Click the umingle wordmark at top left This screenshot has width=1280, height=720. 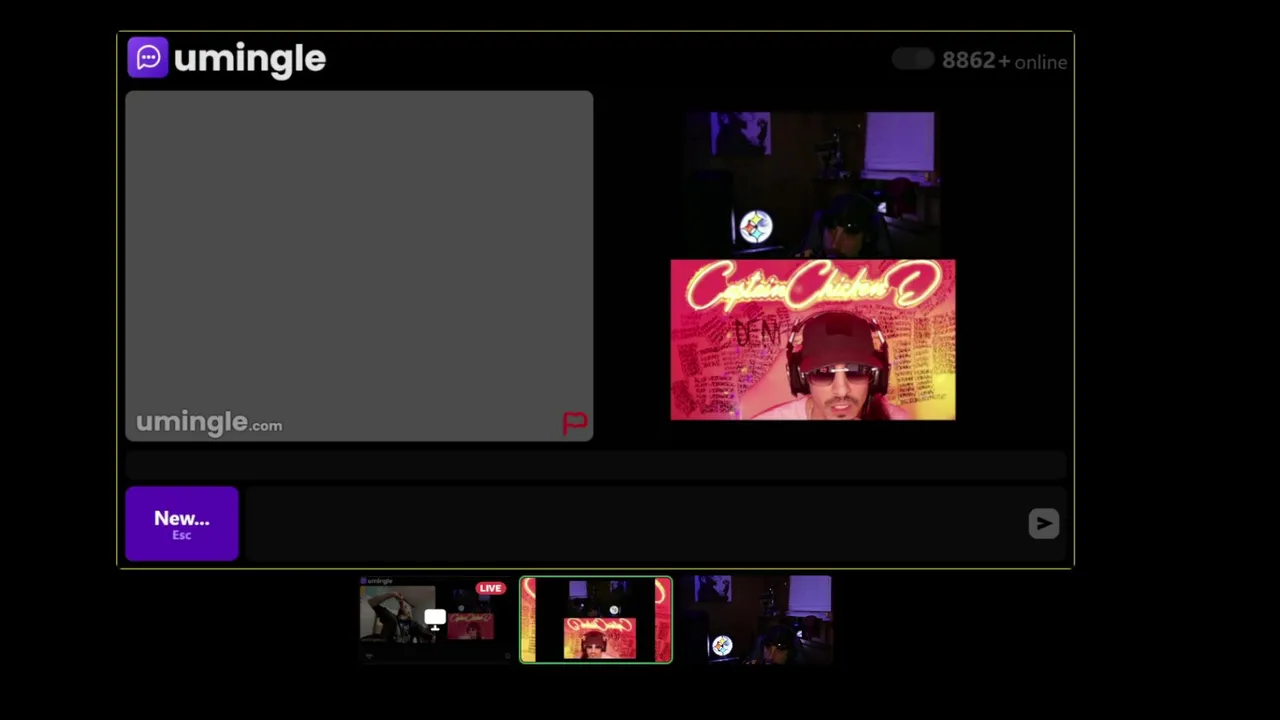click(x=250, y=59)
